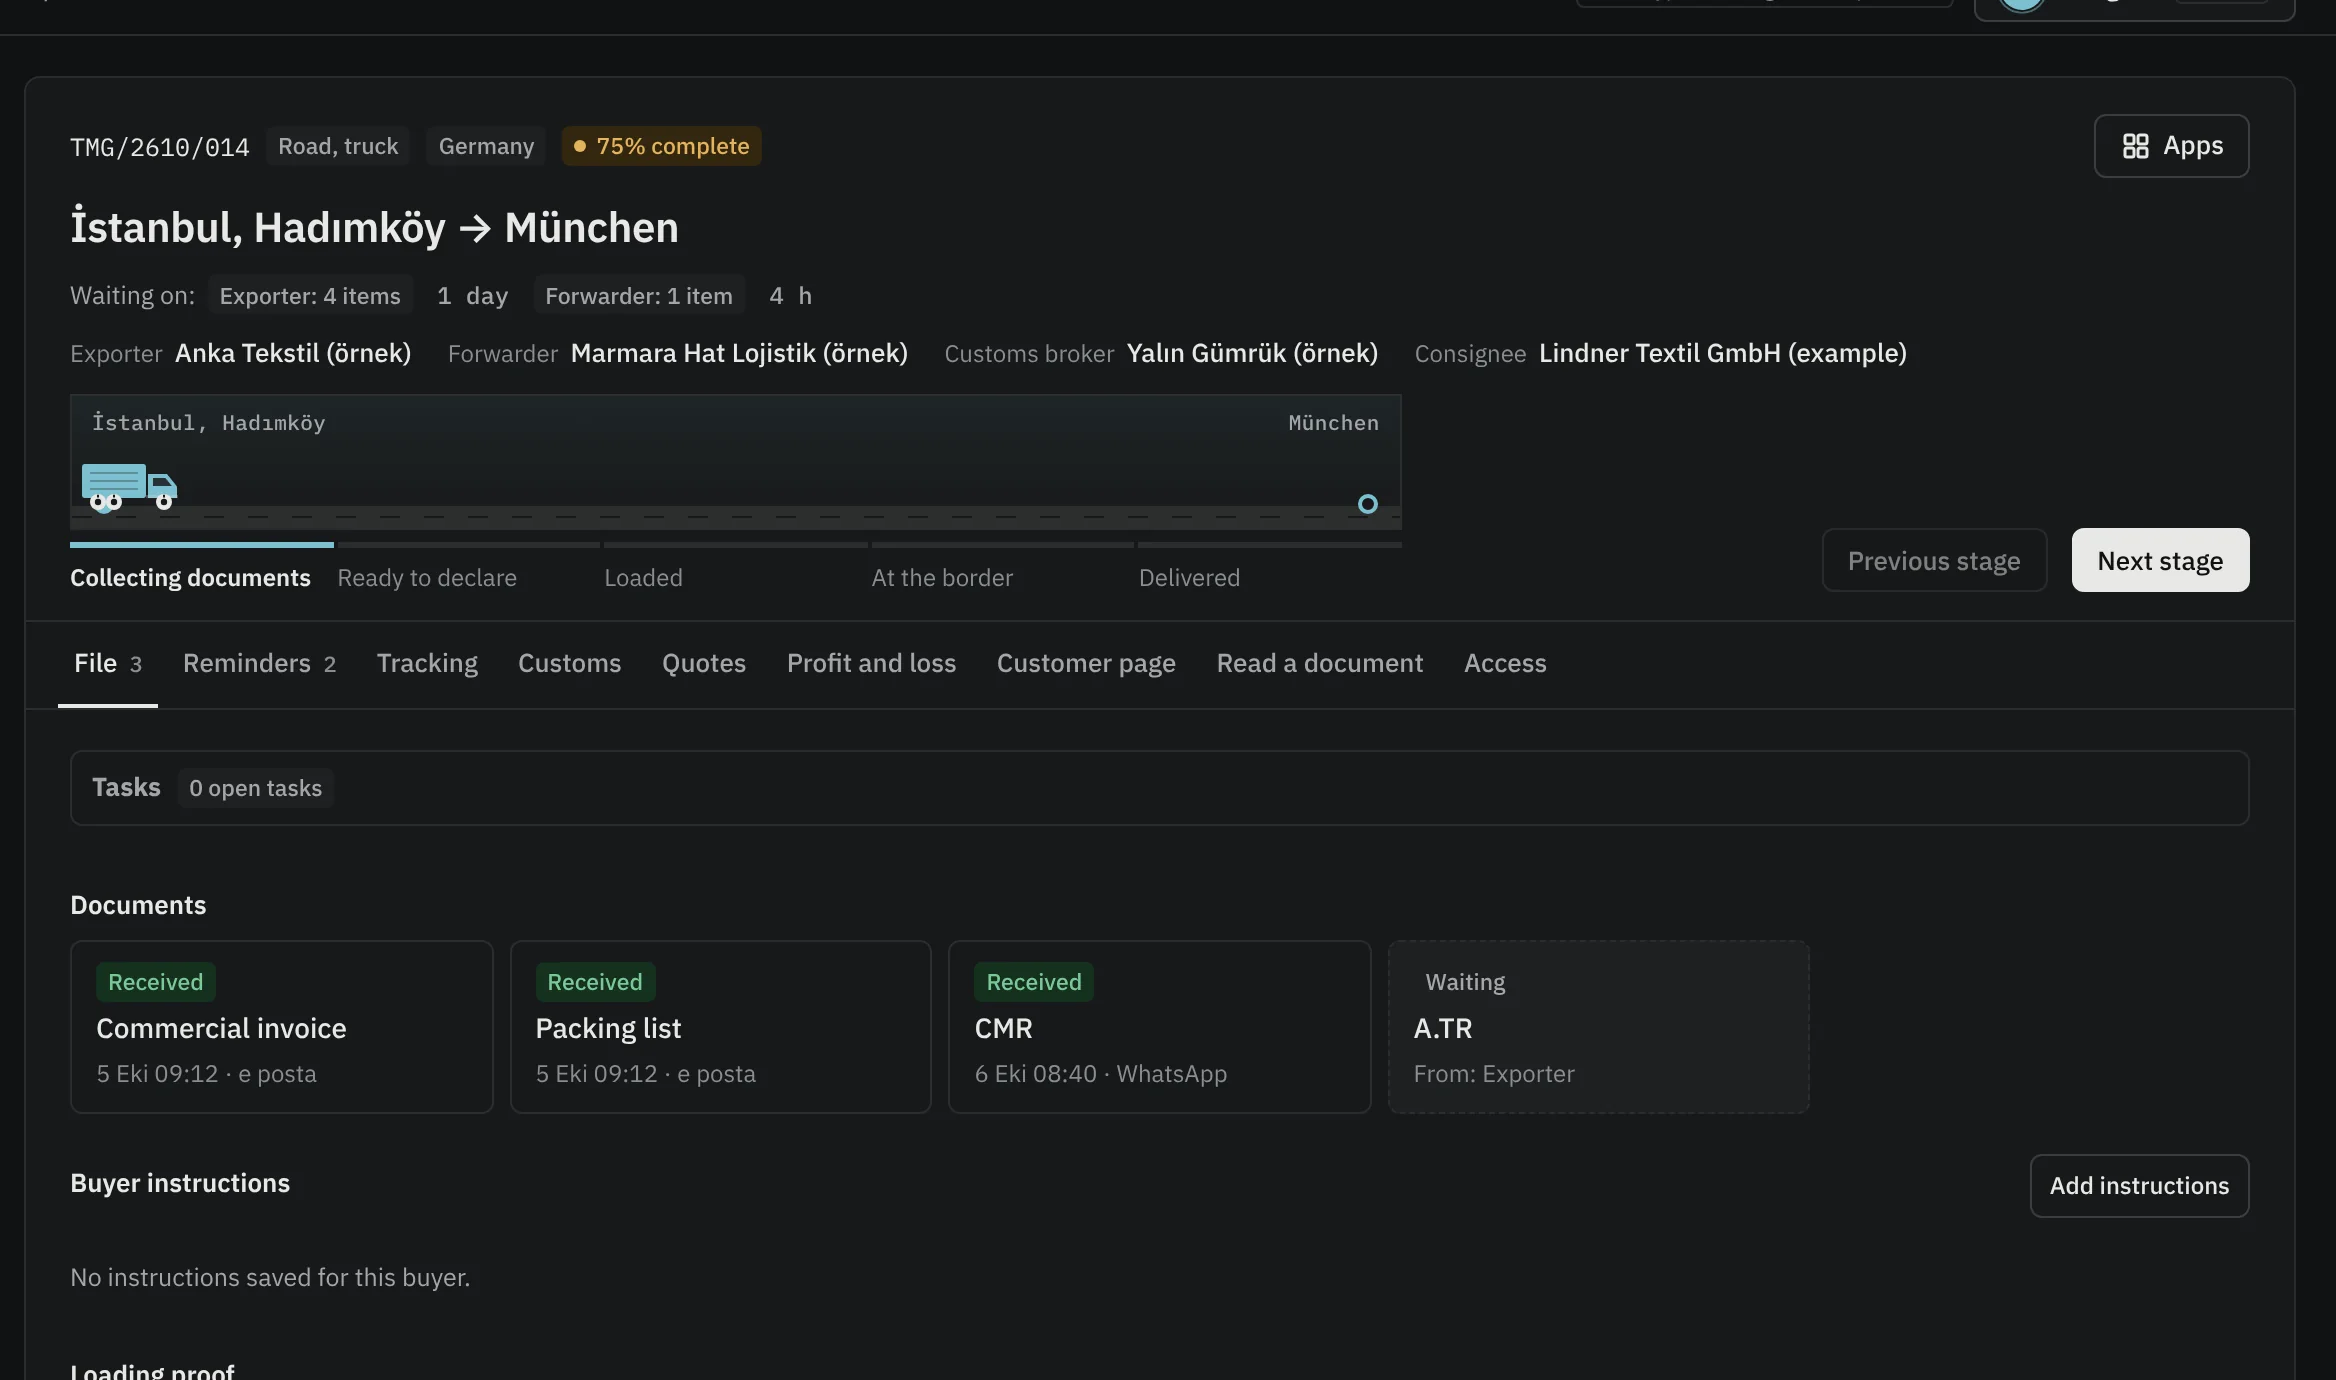Go to the Customs tab
Image resolution: width=2336 pixels, height=1380 pixels.
tap(569, 663)
